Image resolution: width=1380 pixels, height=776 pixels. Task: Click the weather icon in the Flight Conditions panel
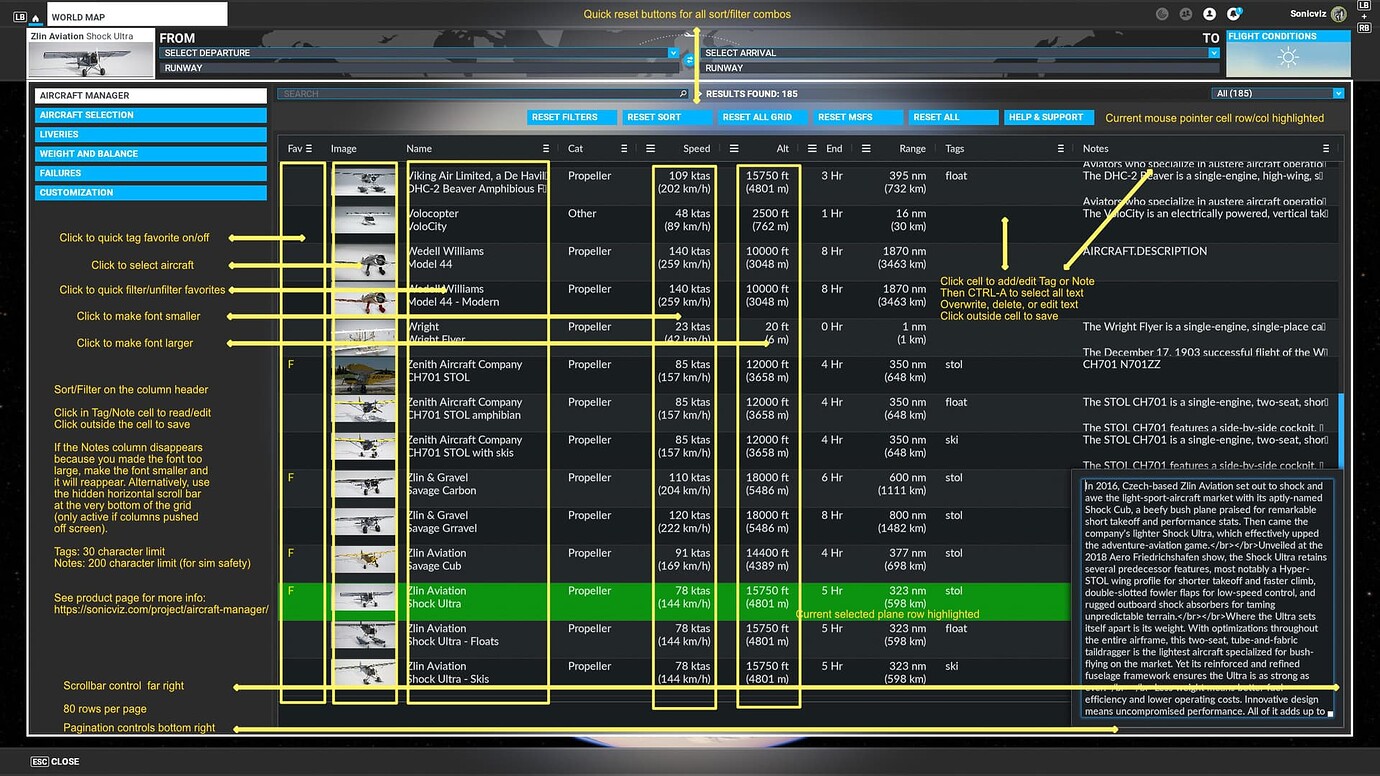click(x=1288, y=59)
